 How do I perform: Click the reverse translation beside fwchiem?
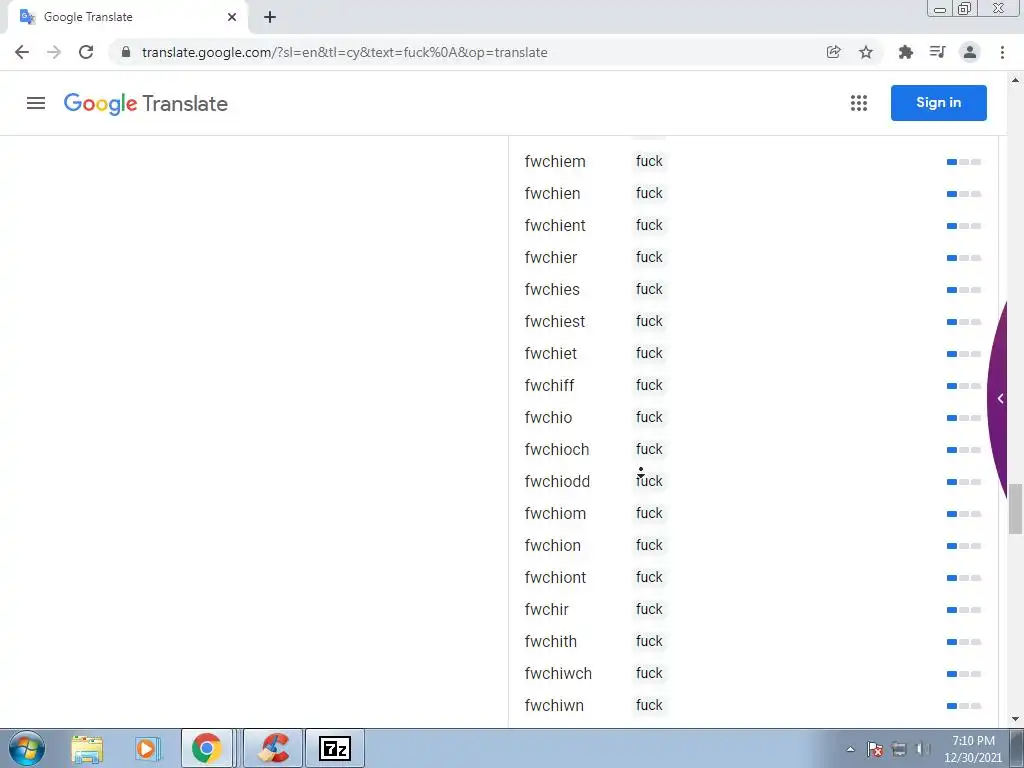click(x=649, y=161)
